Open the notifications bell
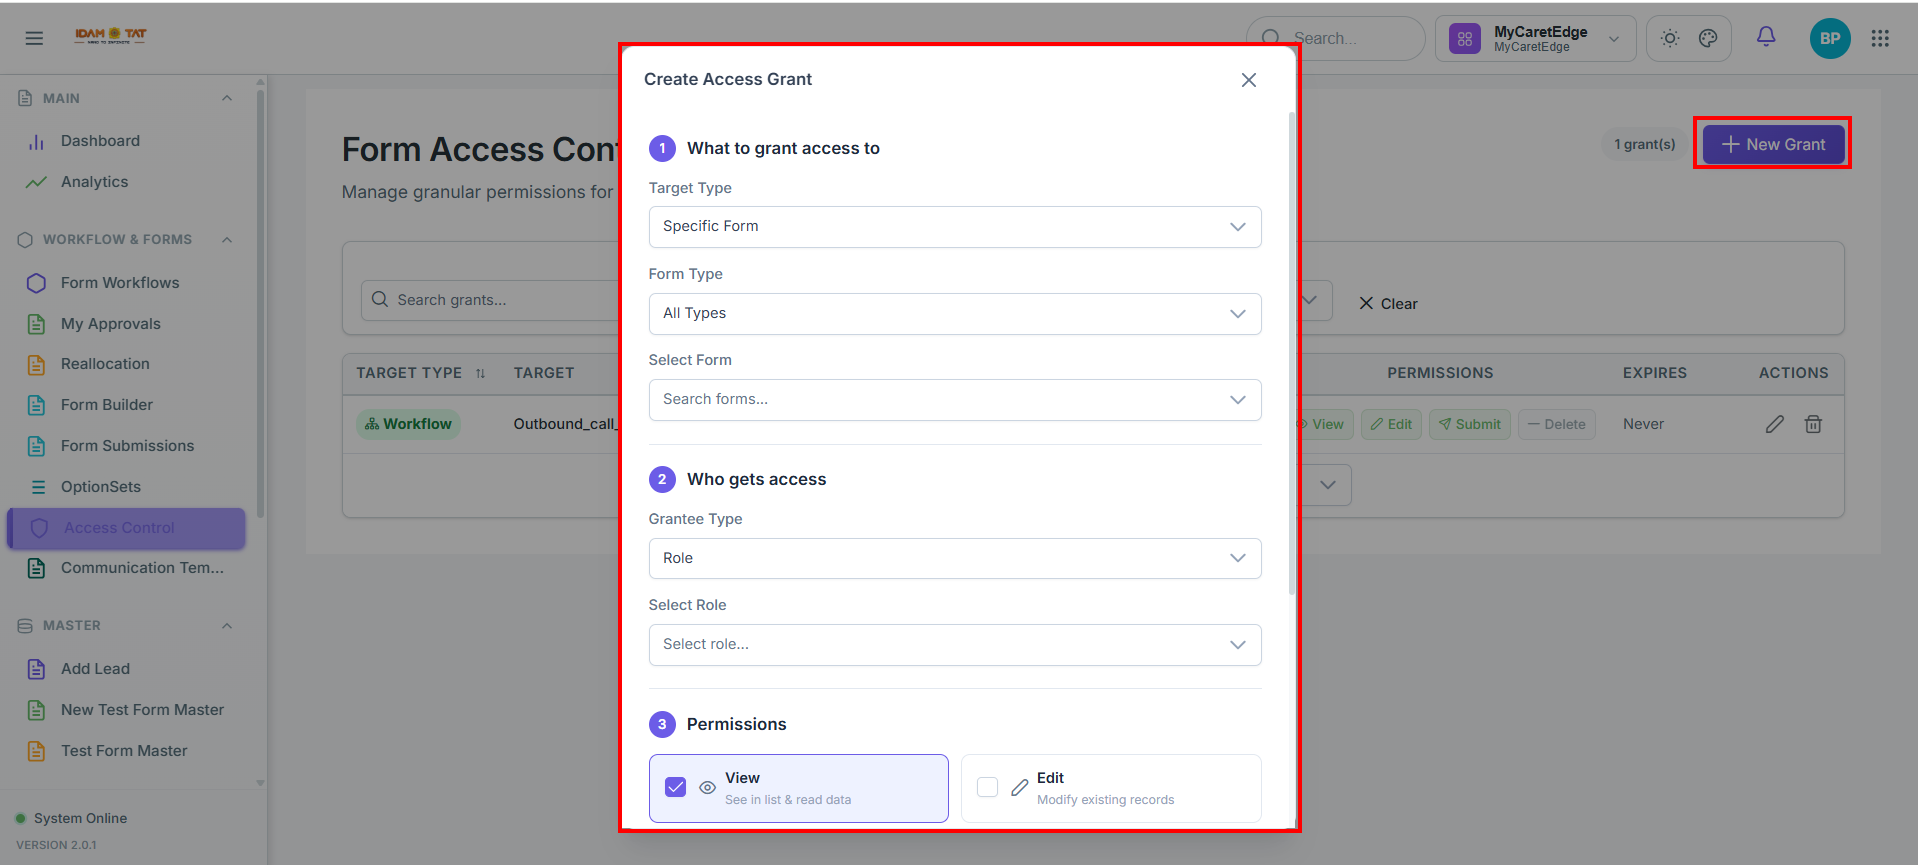 [x=1766, y=37]
